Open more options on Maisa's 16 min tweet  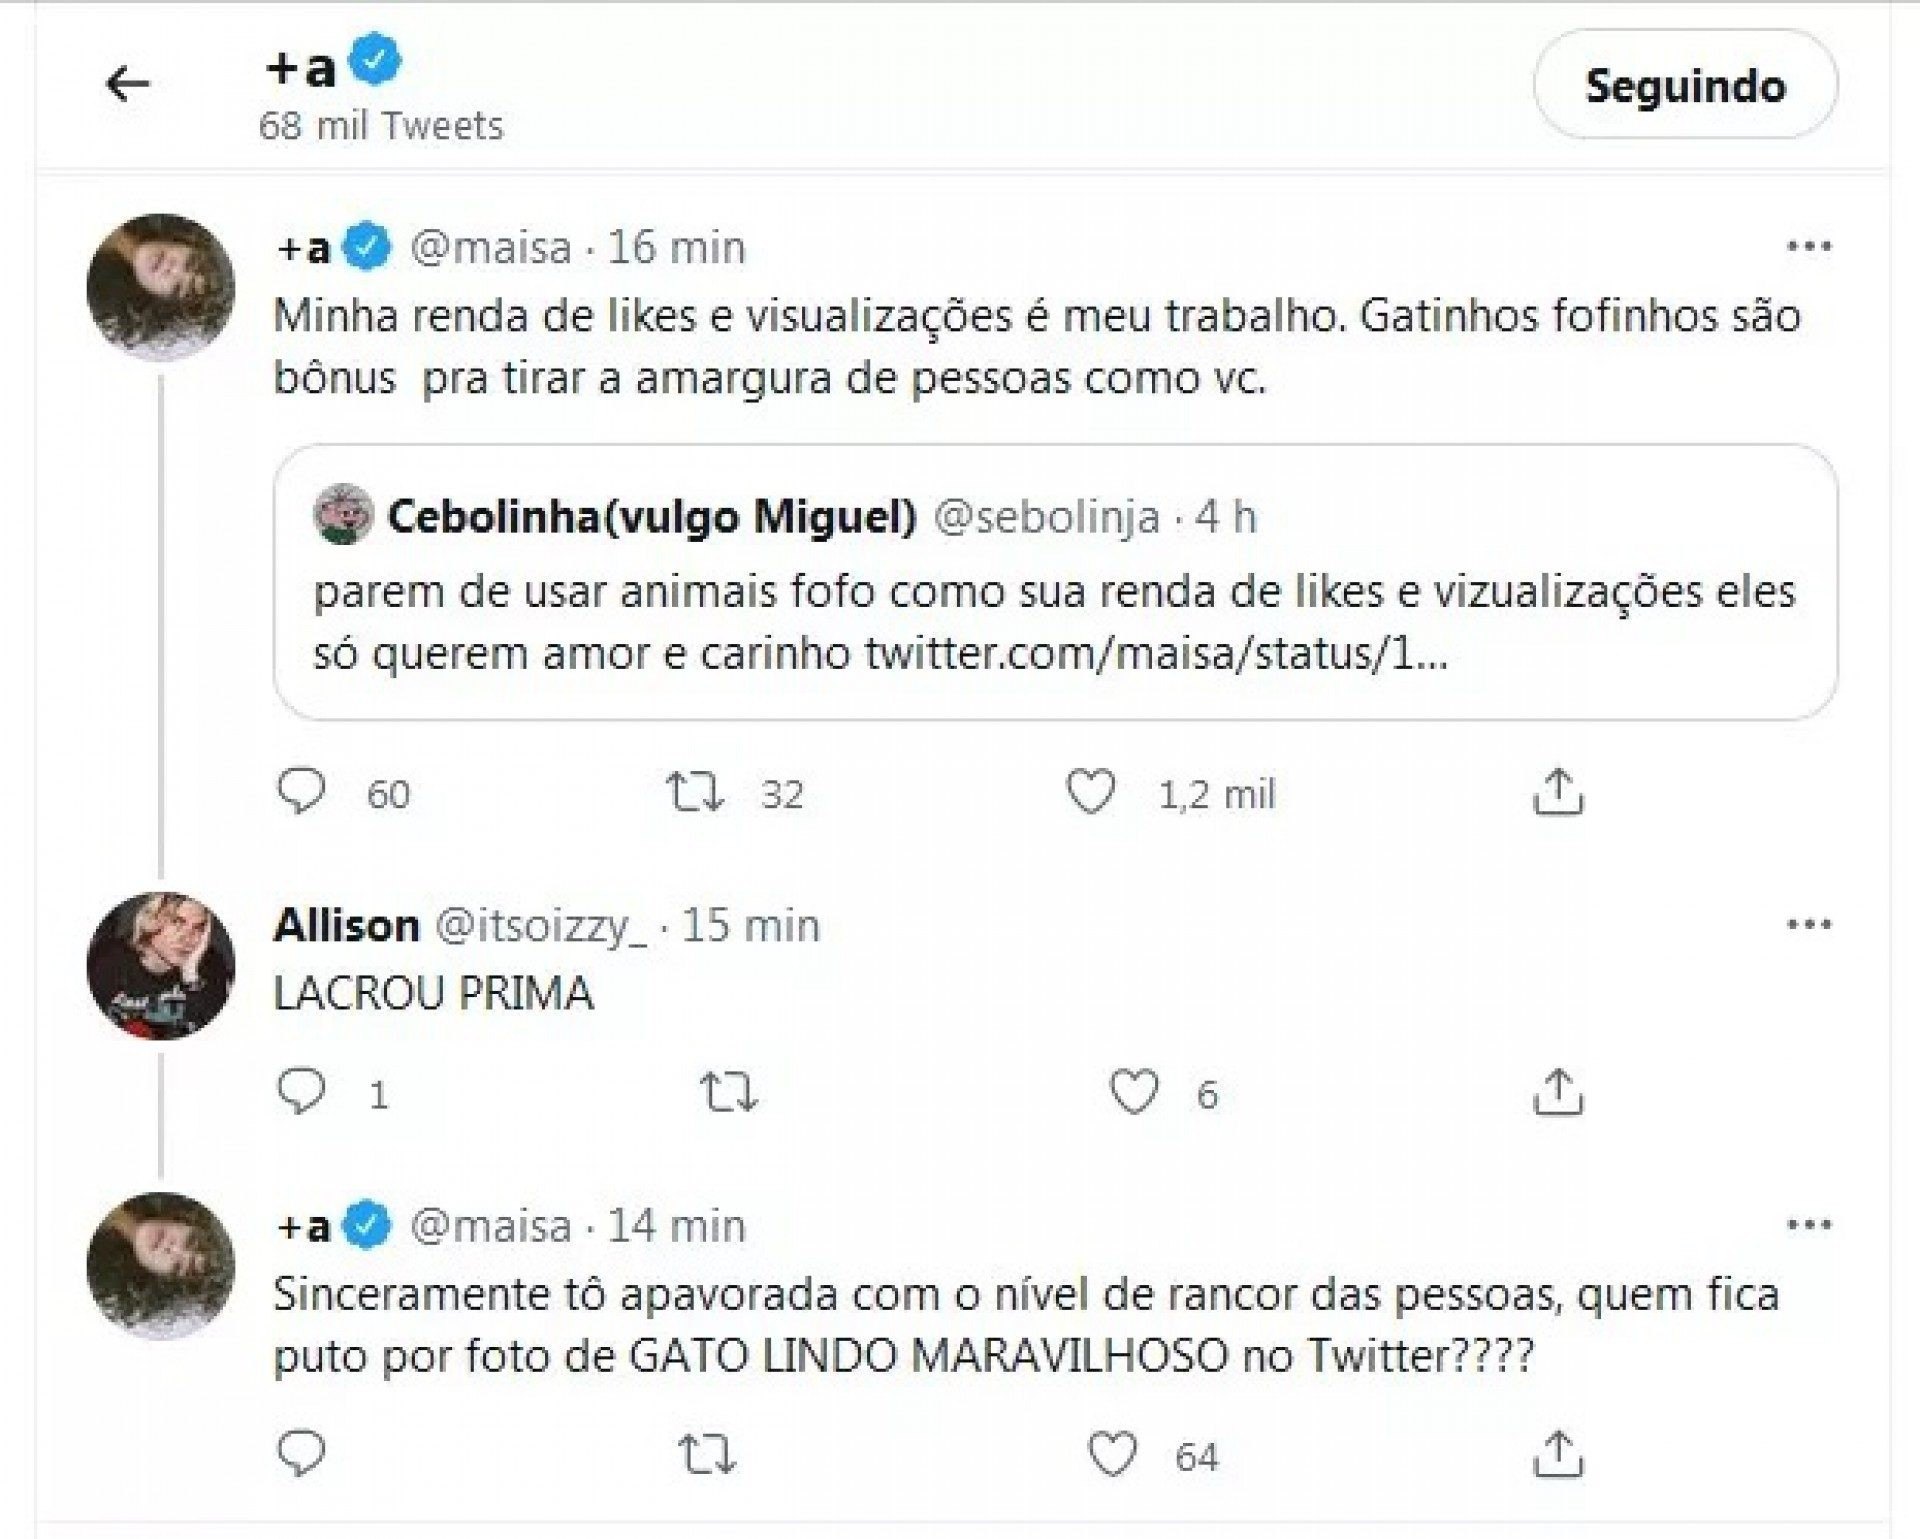[x=1808, y=247]
